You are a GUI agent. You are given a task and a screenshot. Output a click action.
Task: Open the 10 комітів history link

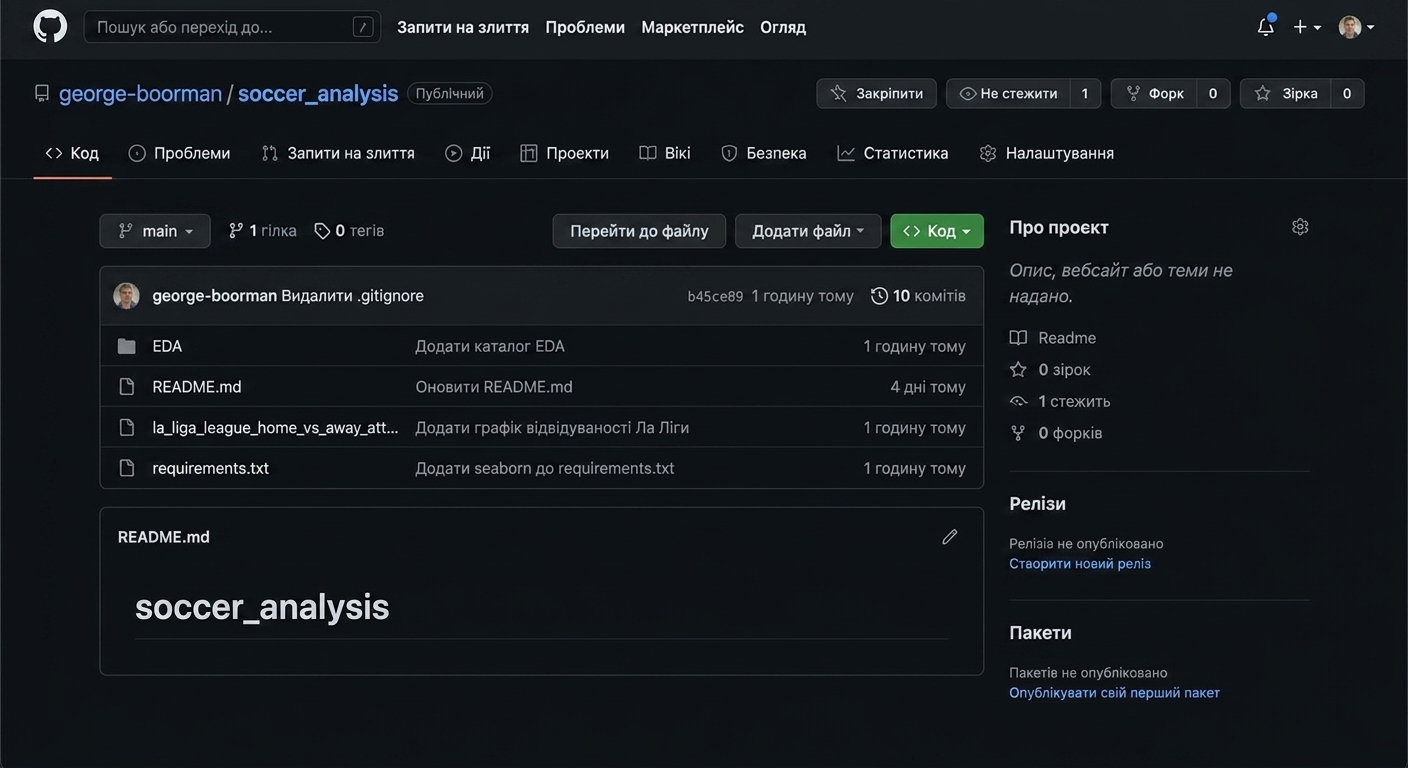918,296
